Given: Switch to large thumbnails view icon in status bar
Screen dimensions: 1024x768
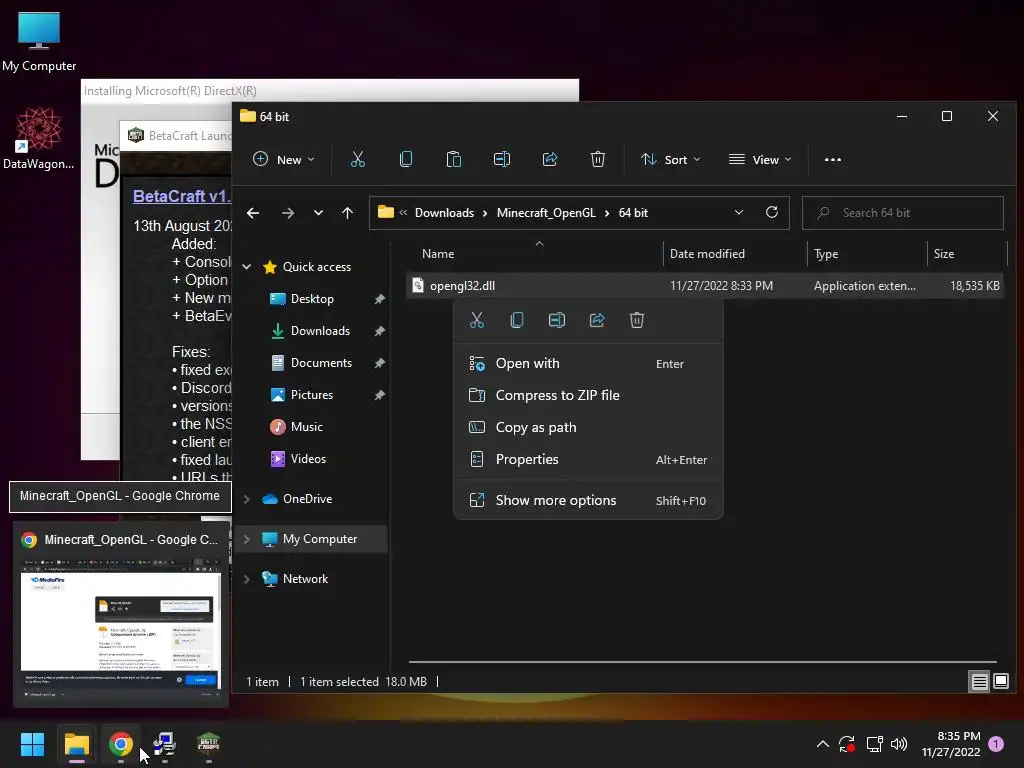Looking at the screenshot, I should click(x=1000, y=682).
